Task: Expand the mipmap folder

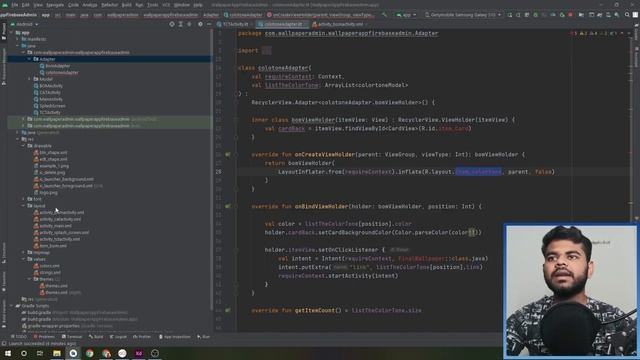Action: pos(24,253)
